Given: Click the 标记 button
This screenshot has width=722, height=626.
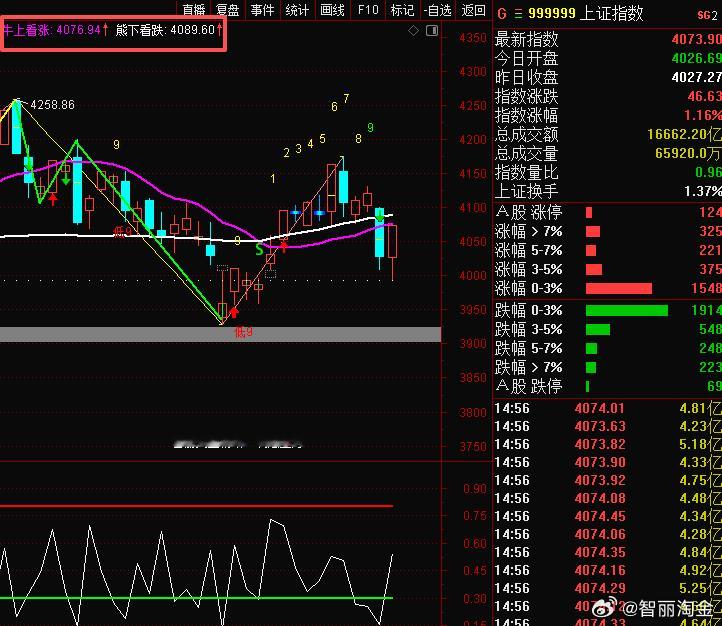Looking at the screenshot, I should click(402, 10).
